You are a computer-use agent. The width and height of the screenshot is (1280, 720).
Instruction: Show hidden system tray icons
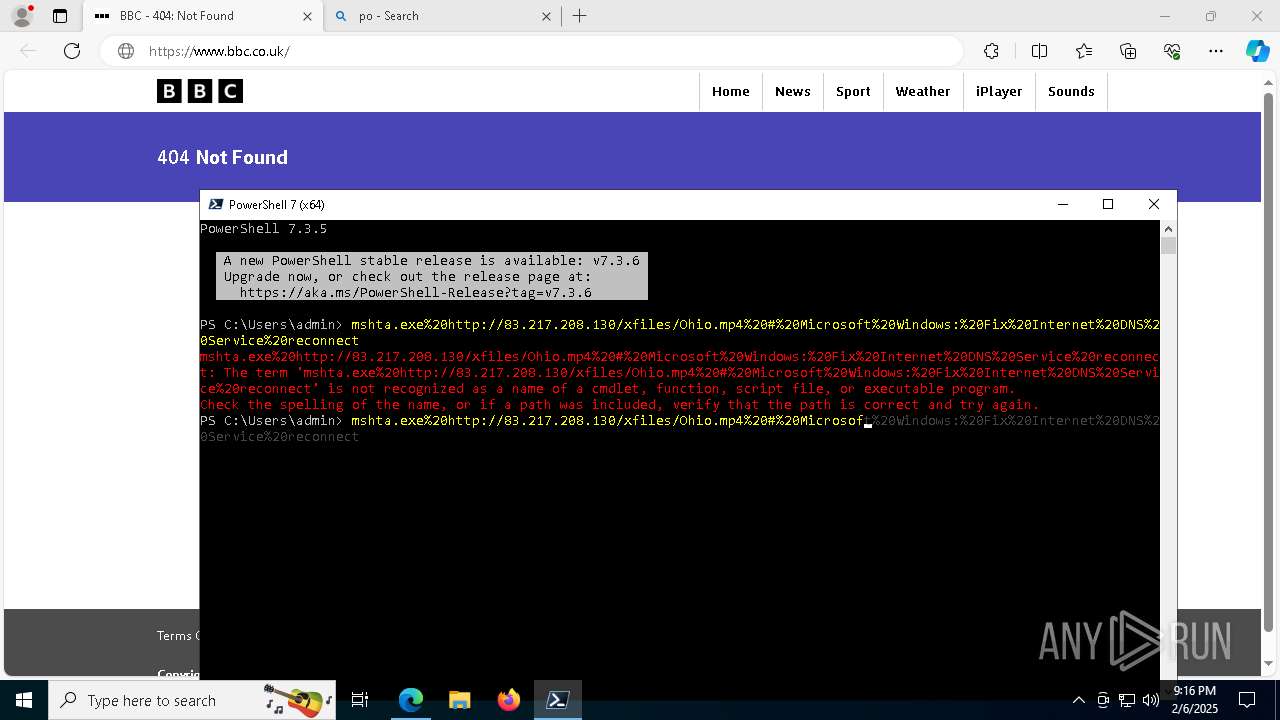click(x=1078, y=700)
